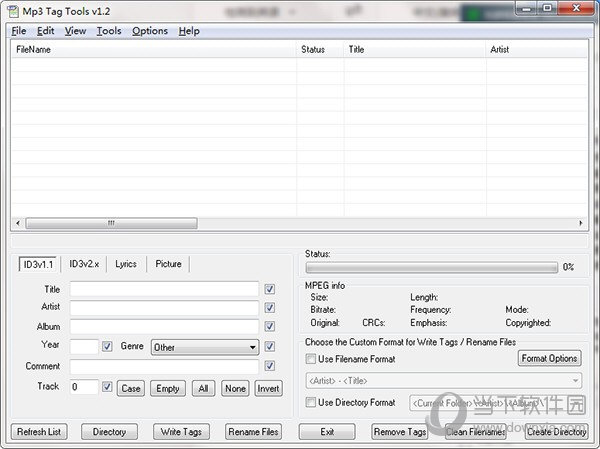Viewport: 600px width, 449px height.
Task: Click the Case button
Action: 131,389
